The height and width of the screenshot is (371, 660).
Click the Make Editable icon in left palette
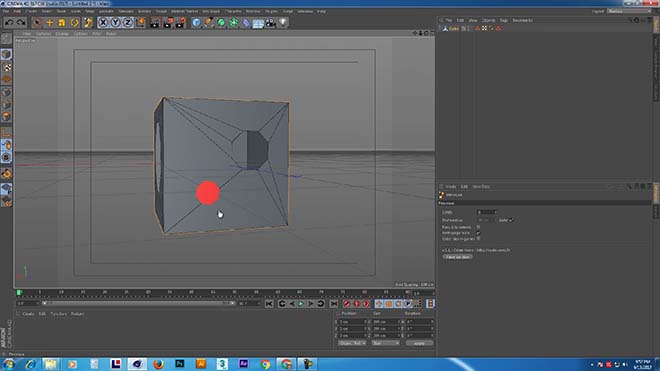pyautogui.click(x=6, y=39)
